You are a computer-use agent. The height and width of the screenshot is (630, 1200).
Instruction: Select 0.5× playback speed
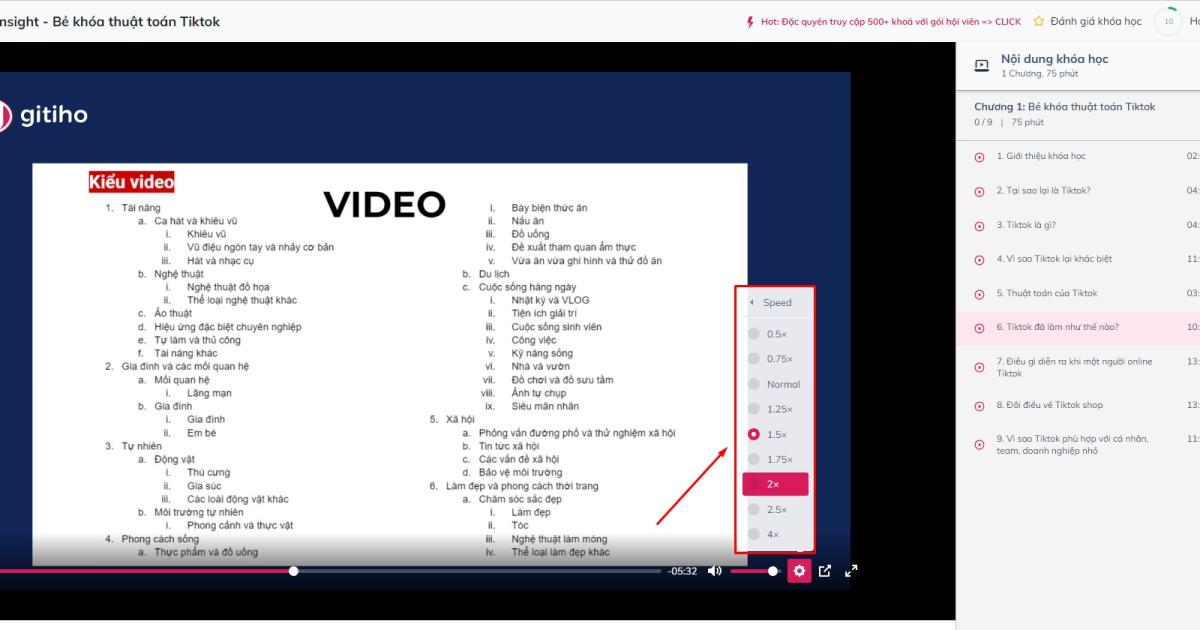[x=775, y=334]
